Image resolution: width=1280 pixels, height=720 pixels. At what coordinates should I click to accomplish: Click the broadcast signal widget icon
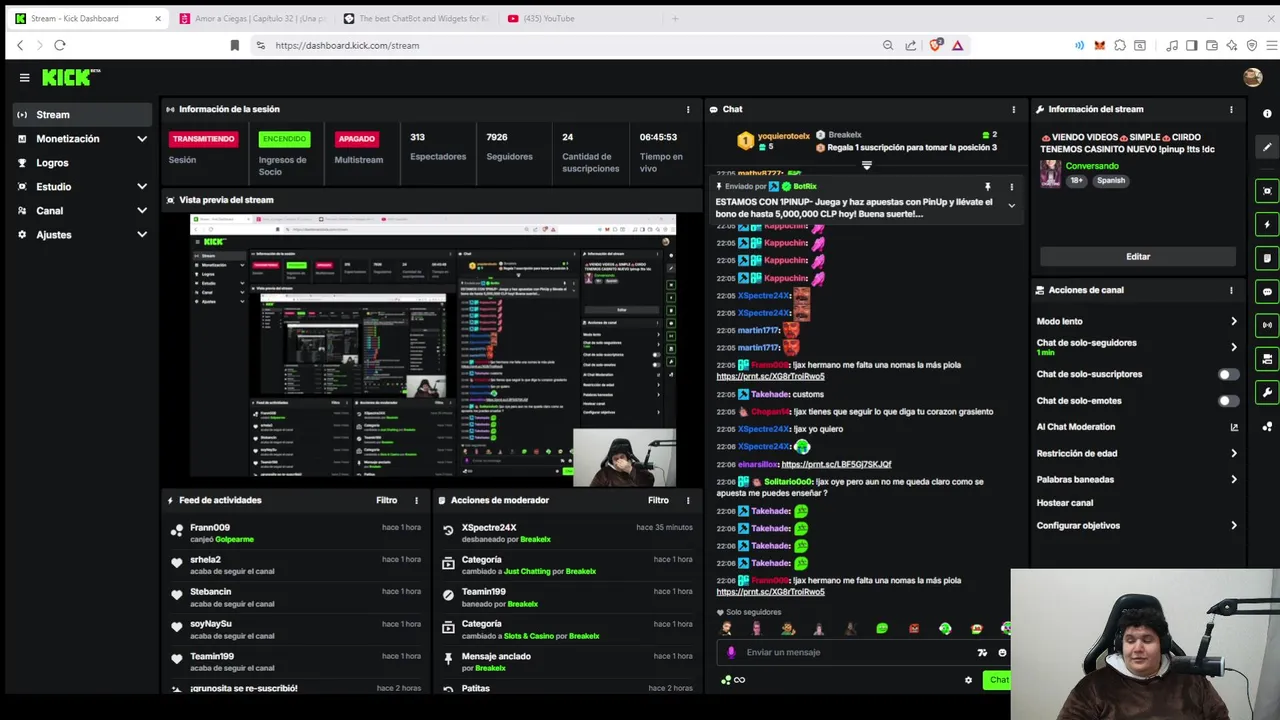pyautogui.click(x=1267, y=325)
